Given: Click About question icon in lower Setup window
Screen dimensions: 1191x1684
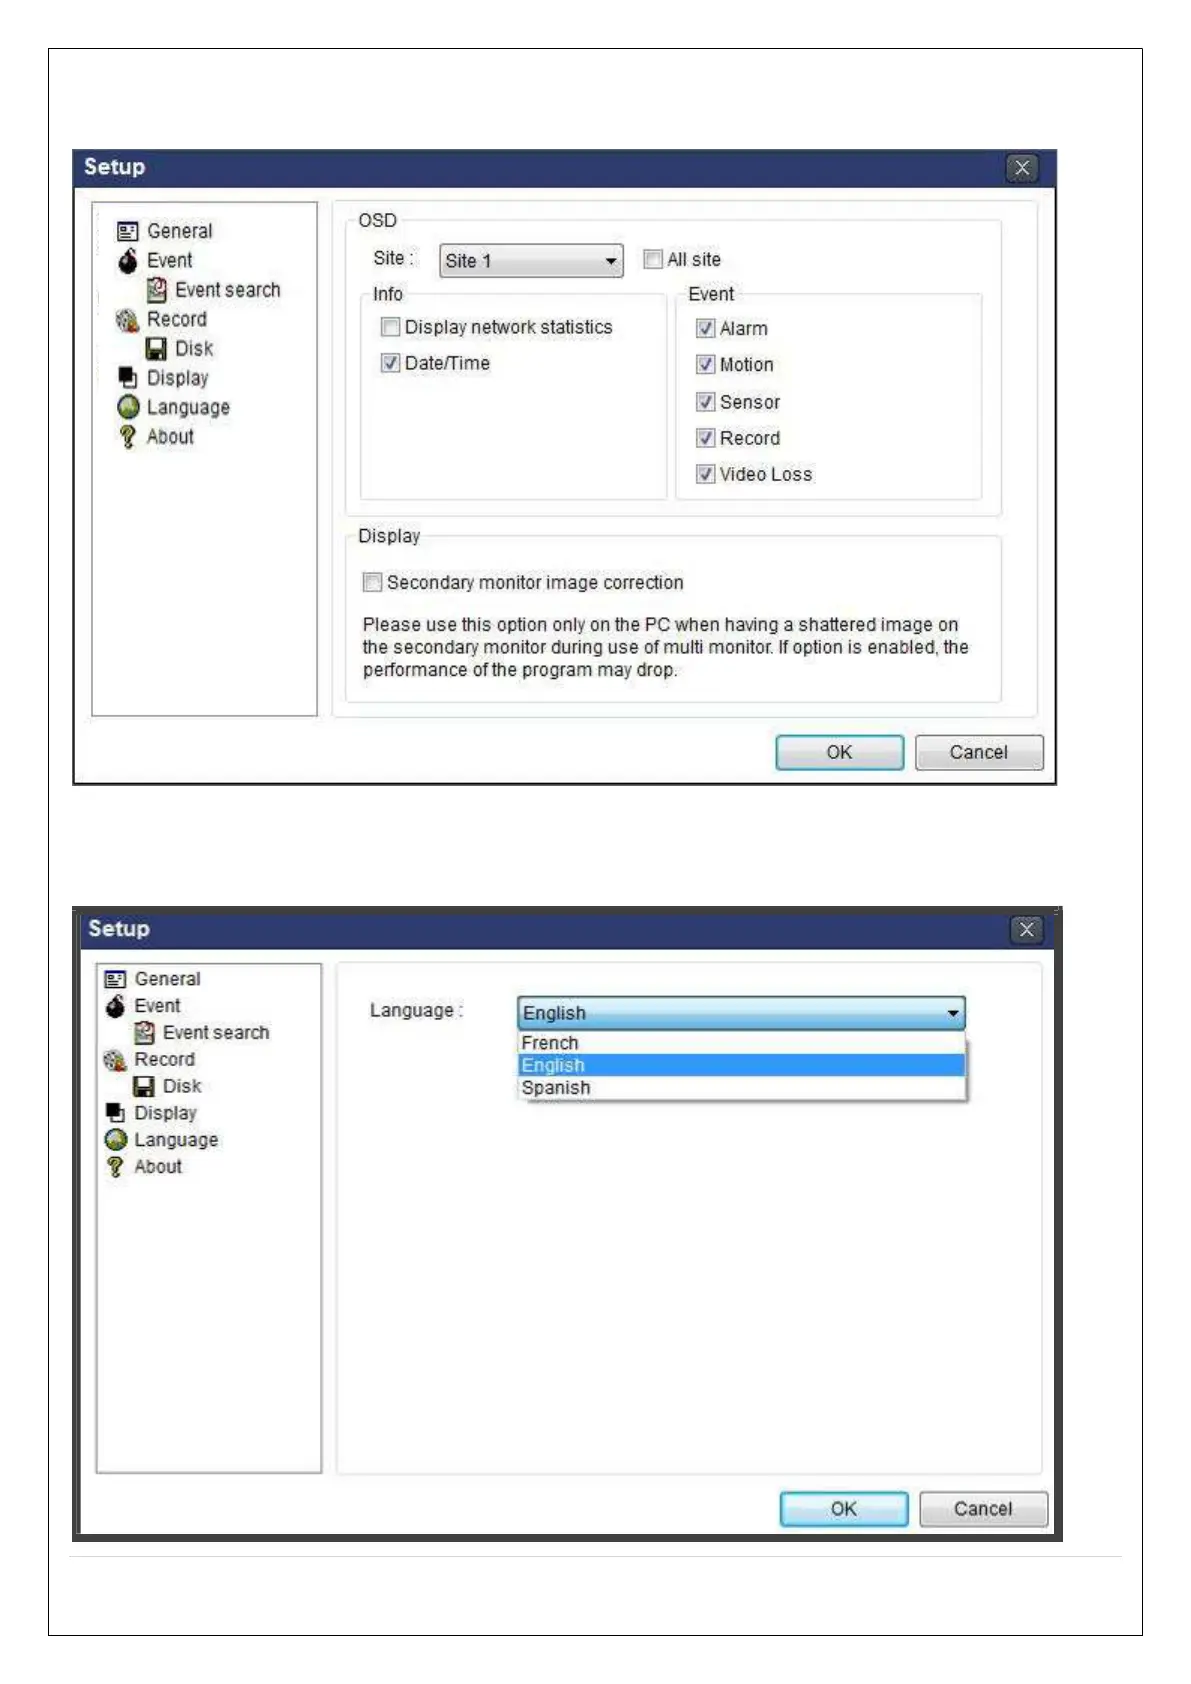Looking at the screenshot, I should tap(115, 1167).
